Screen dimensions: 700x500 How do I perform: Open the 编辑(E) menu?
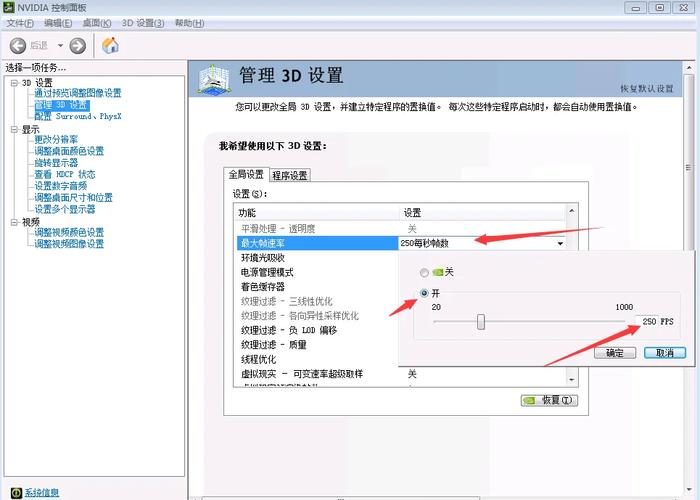58,23
